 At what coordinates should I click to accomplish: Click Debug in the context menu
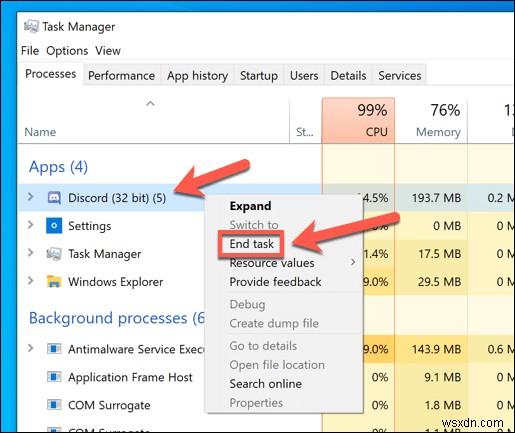247,304
